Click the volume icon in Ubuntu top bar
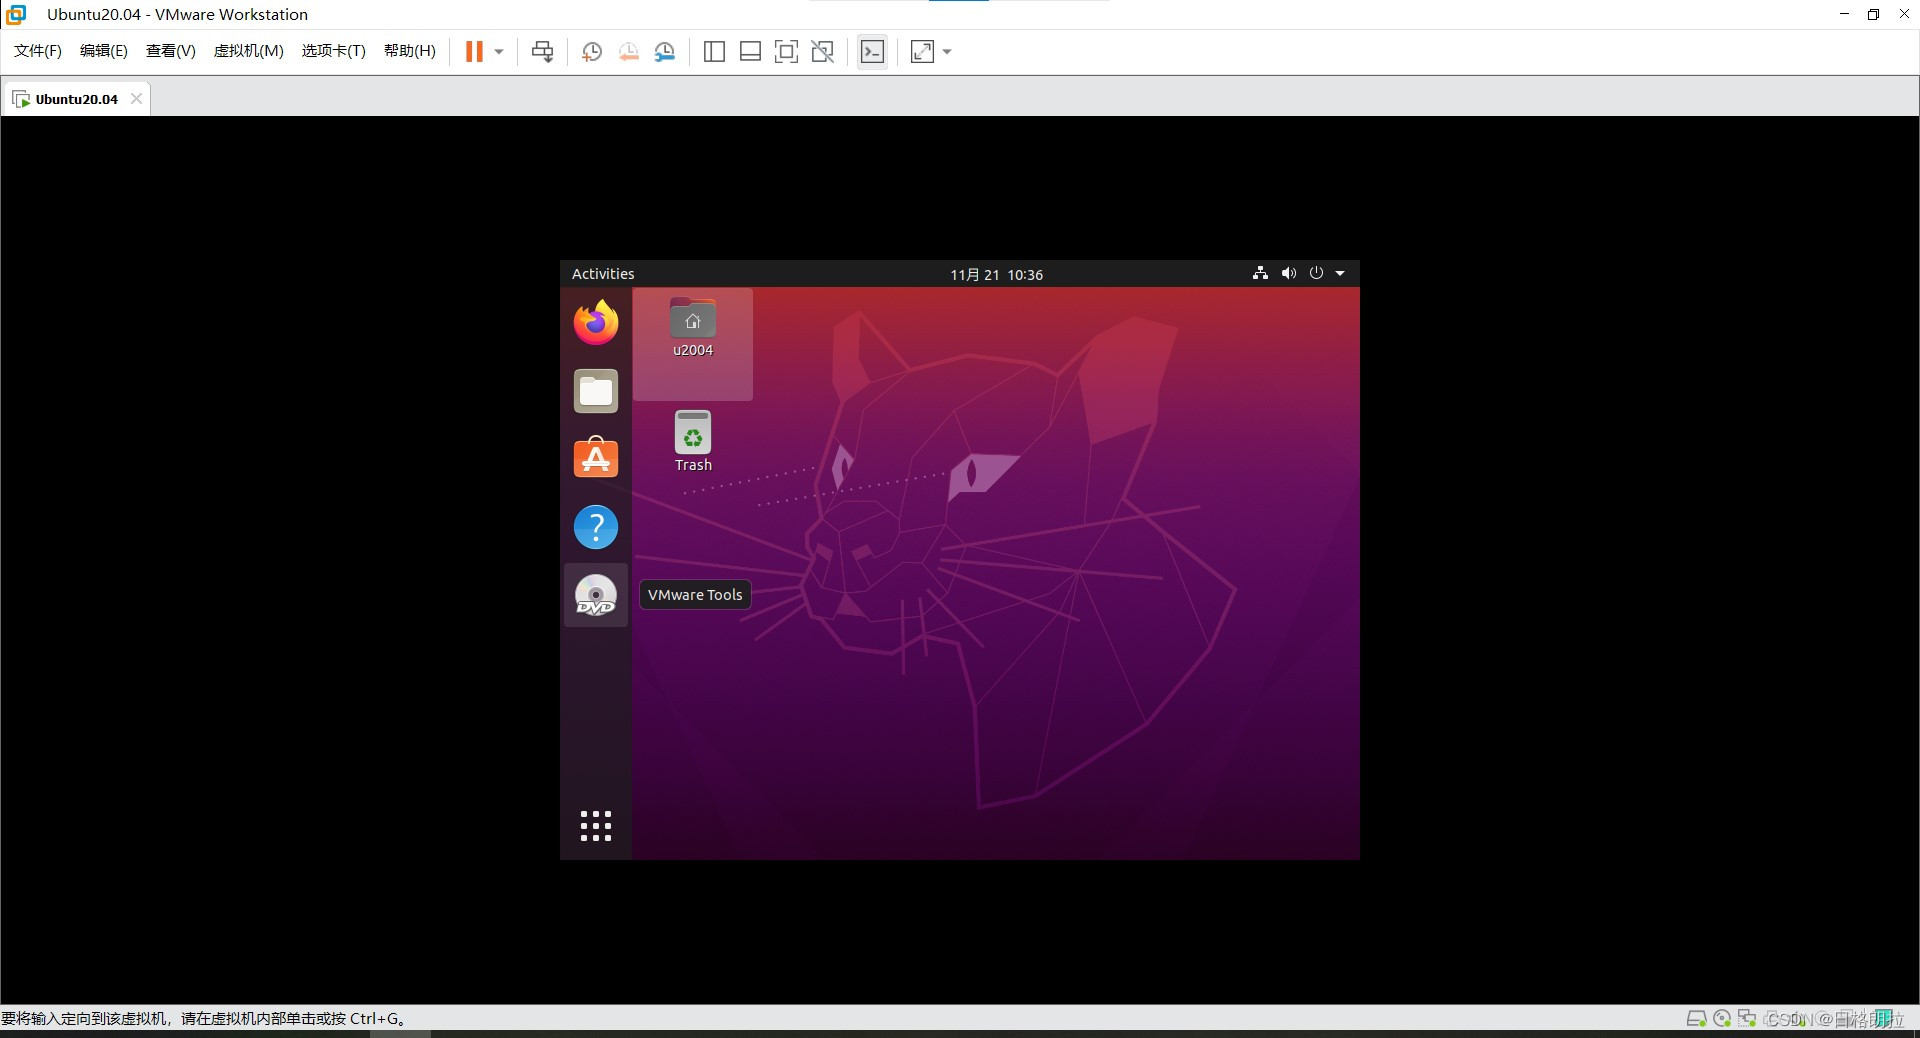This screenshot has height=1038, width=1920. tap(1289, 273)
